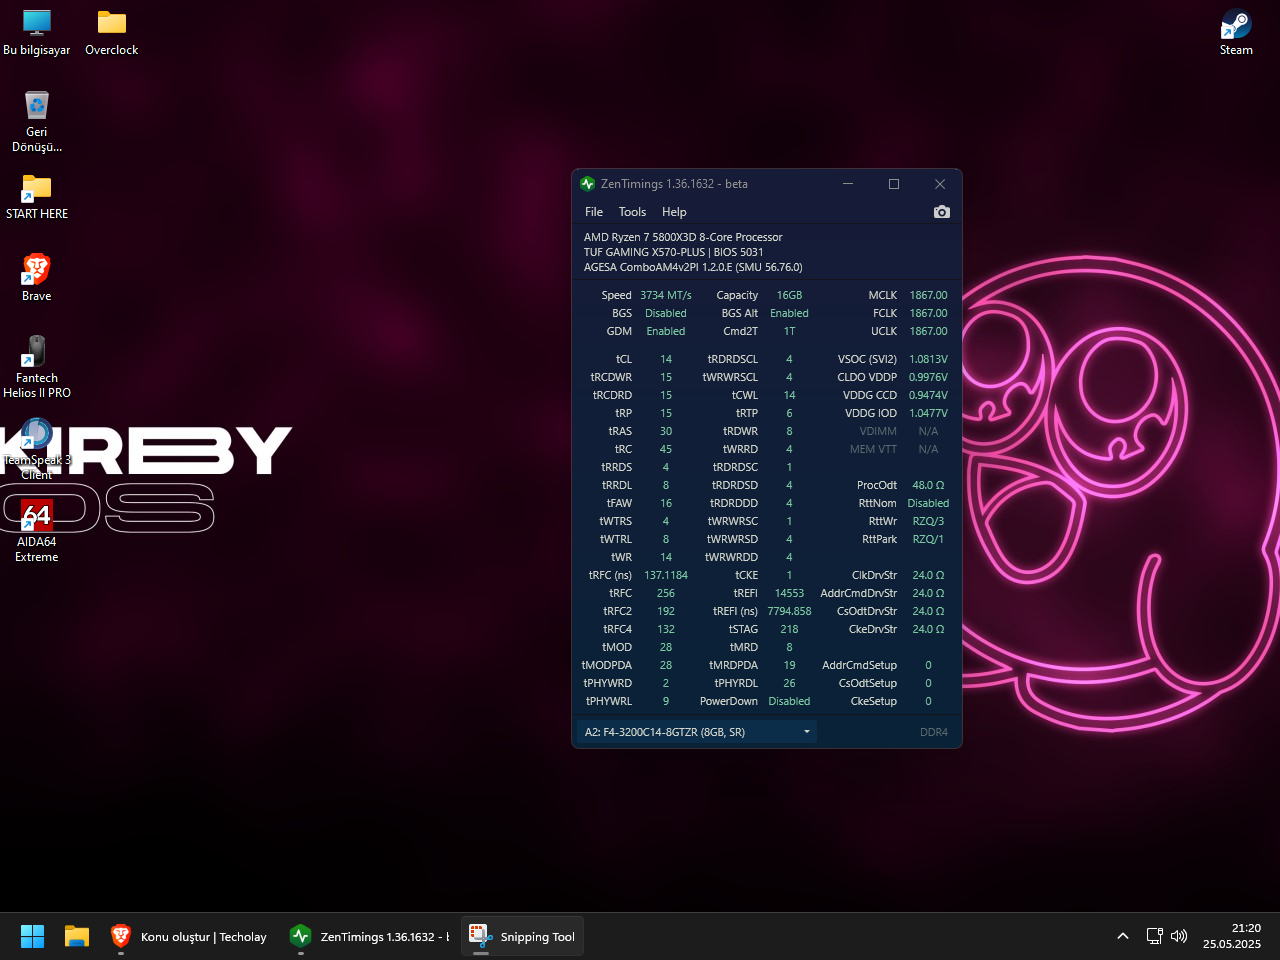The image size is (1280, 960).
Task: Open volume control in system tray
Action: [1179, 937]
